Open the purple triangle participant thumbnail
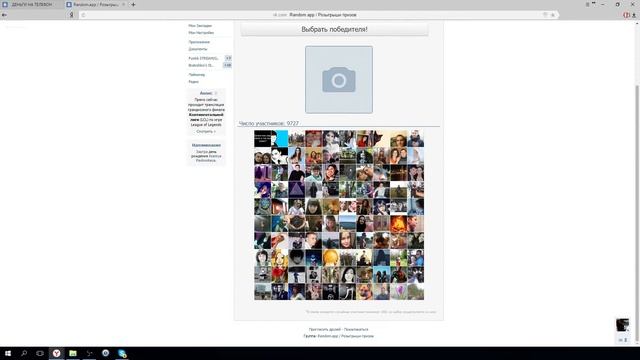The height and width of the screenshot is (360, 640). 297,190
